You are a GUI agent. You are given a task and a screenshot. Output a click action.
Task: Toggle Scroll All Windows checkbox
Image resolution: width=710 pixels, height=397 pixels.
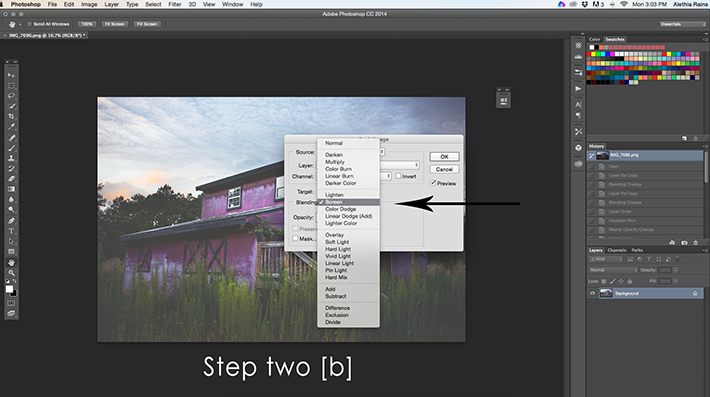[29, 24]
